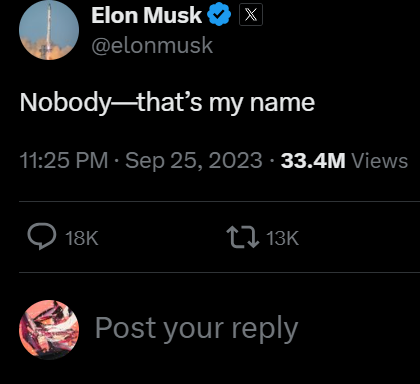Click the word "reply" in the placeholder
Viewport: 420px width, 384px height.
pyautogui.click(x=265, y=329)
